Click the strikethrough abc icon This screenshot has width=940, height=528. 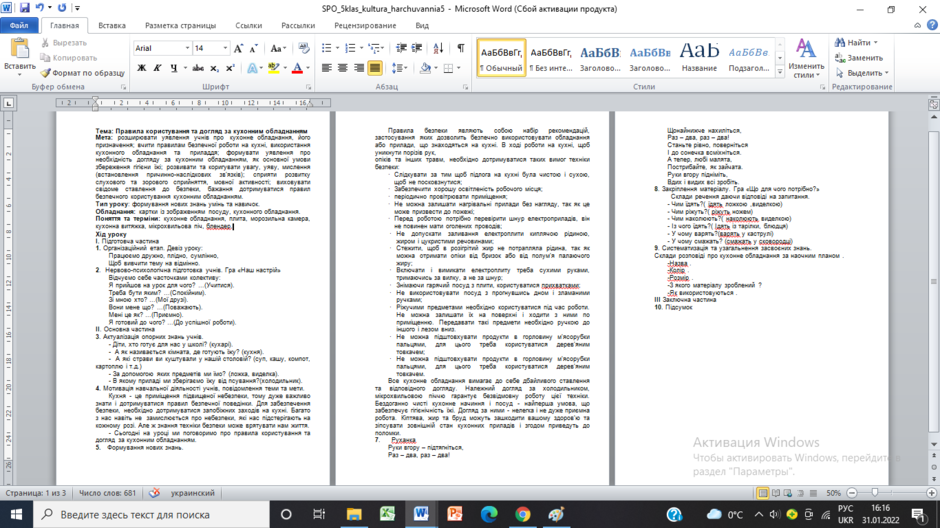click(198, 68)
